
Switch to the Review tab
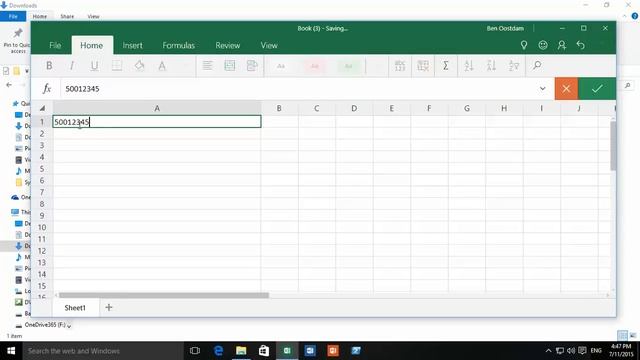[228, 45]
